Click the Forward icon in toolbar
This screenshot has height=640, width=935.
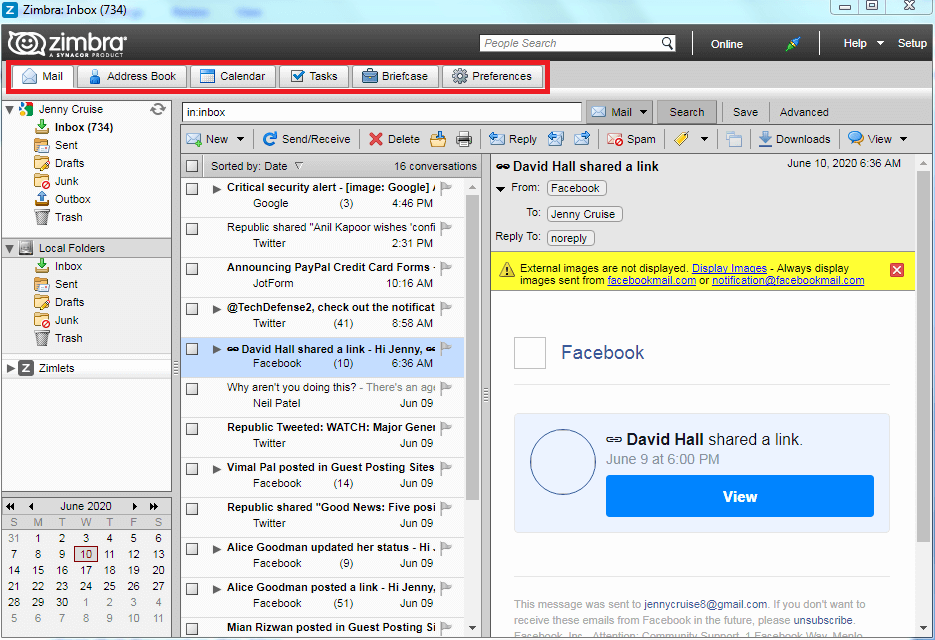[x=582, y=139]
